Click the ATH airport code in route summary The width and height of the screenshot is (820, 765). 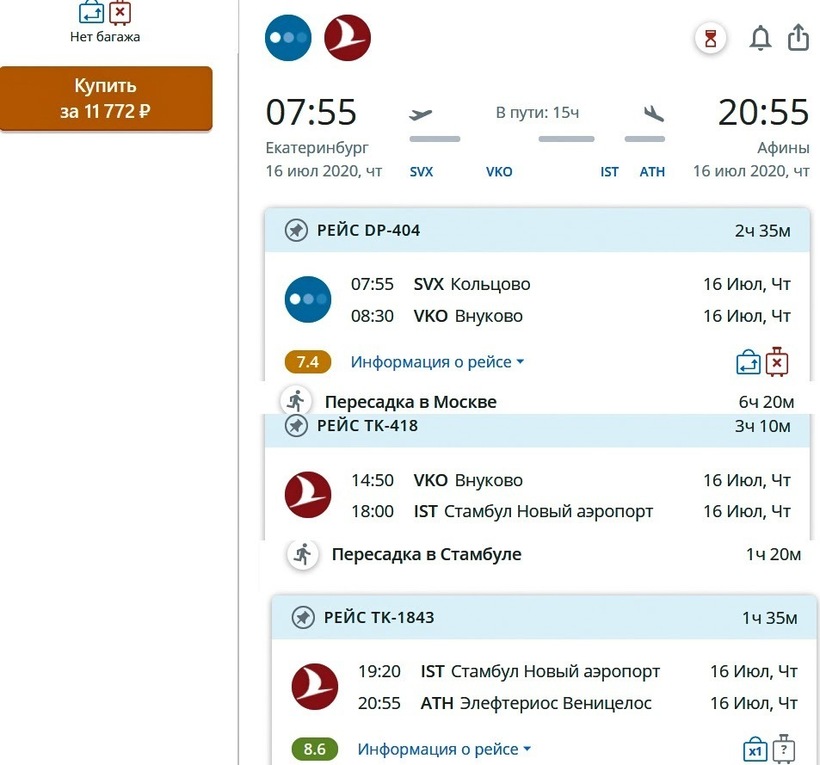tap(652, 172)
